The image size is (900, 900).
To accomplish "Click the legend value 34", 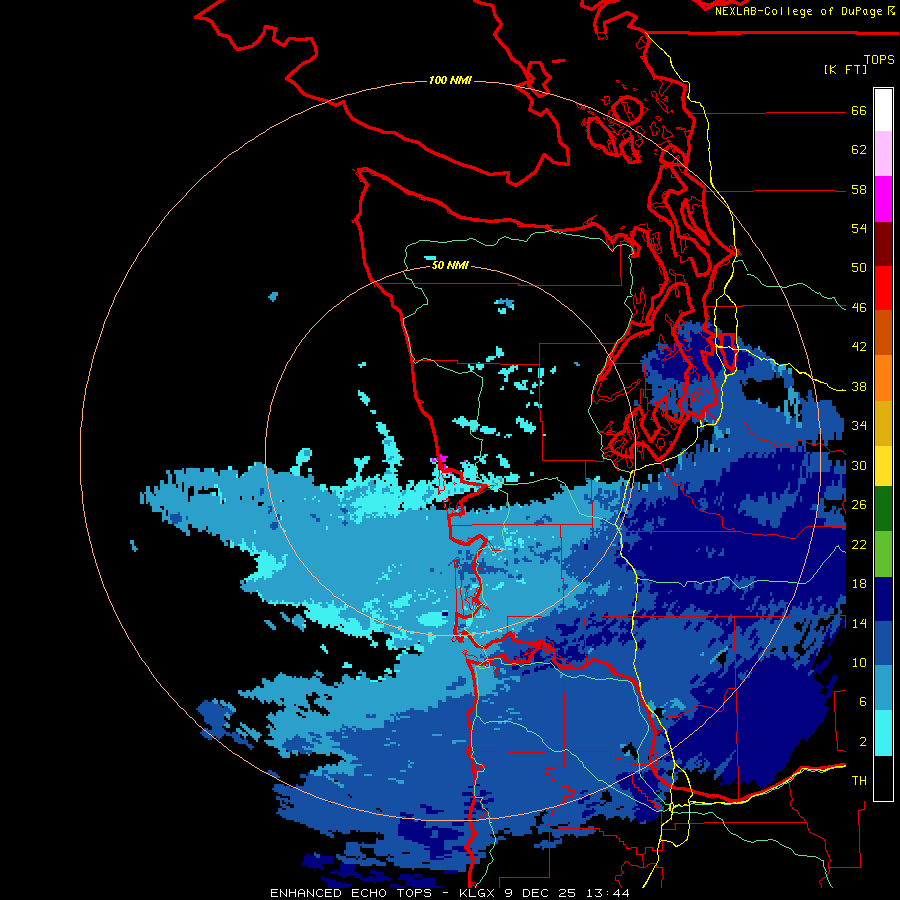I will click(x=859, y=426).
